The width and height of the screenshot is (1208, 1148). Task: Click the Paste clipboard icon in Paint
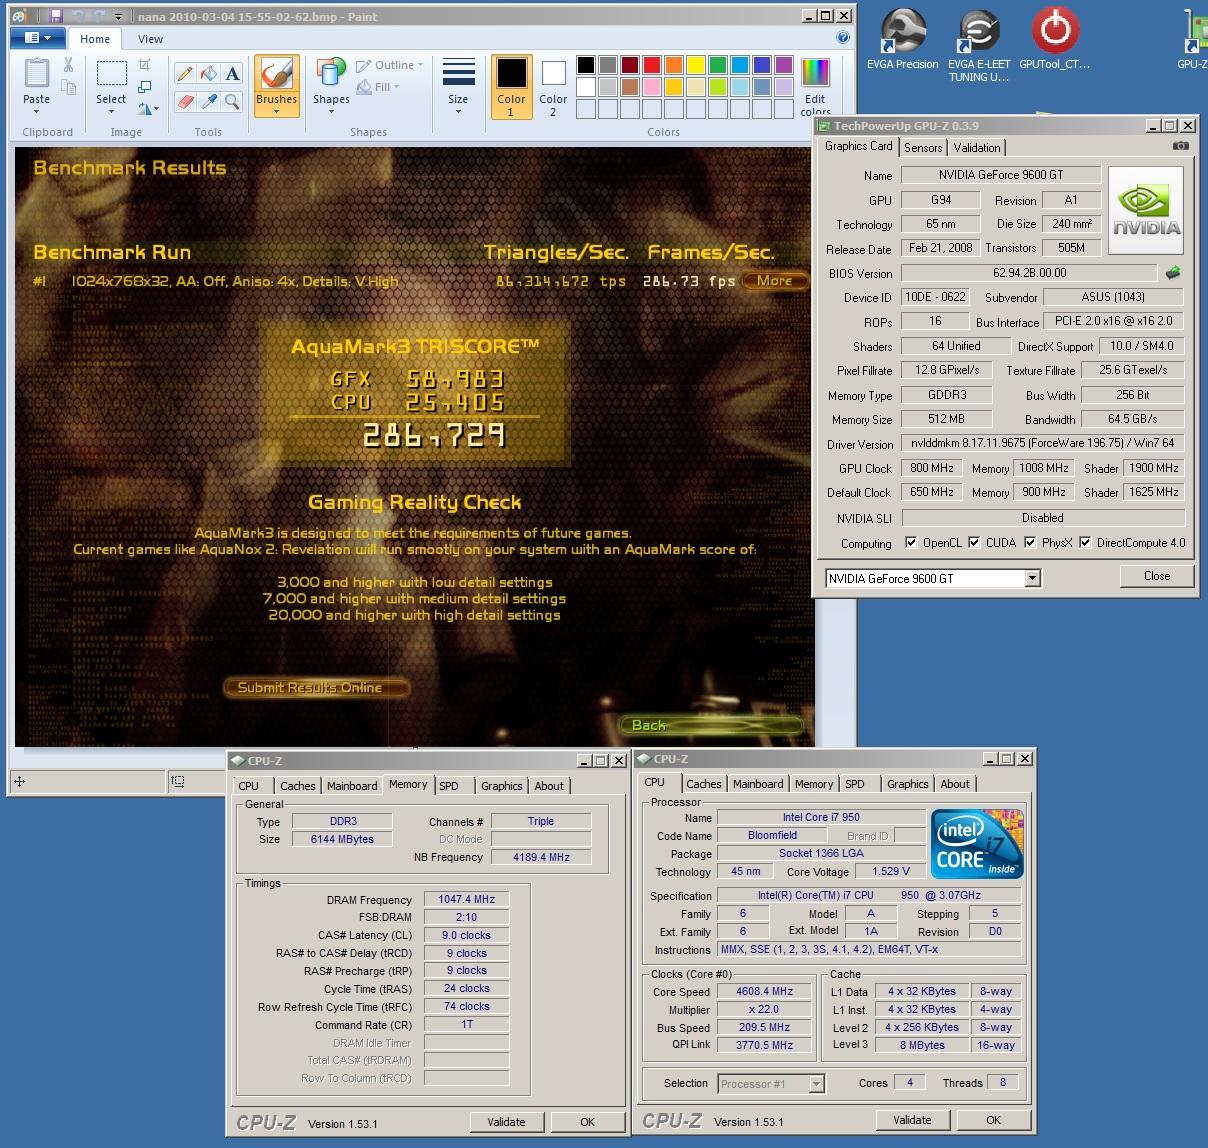point(36,74)
